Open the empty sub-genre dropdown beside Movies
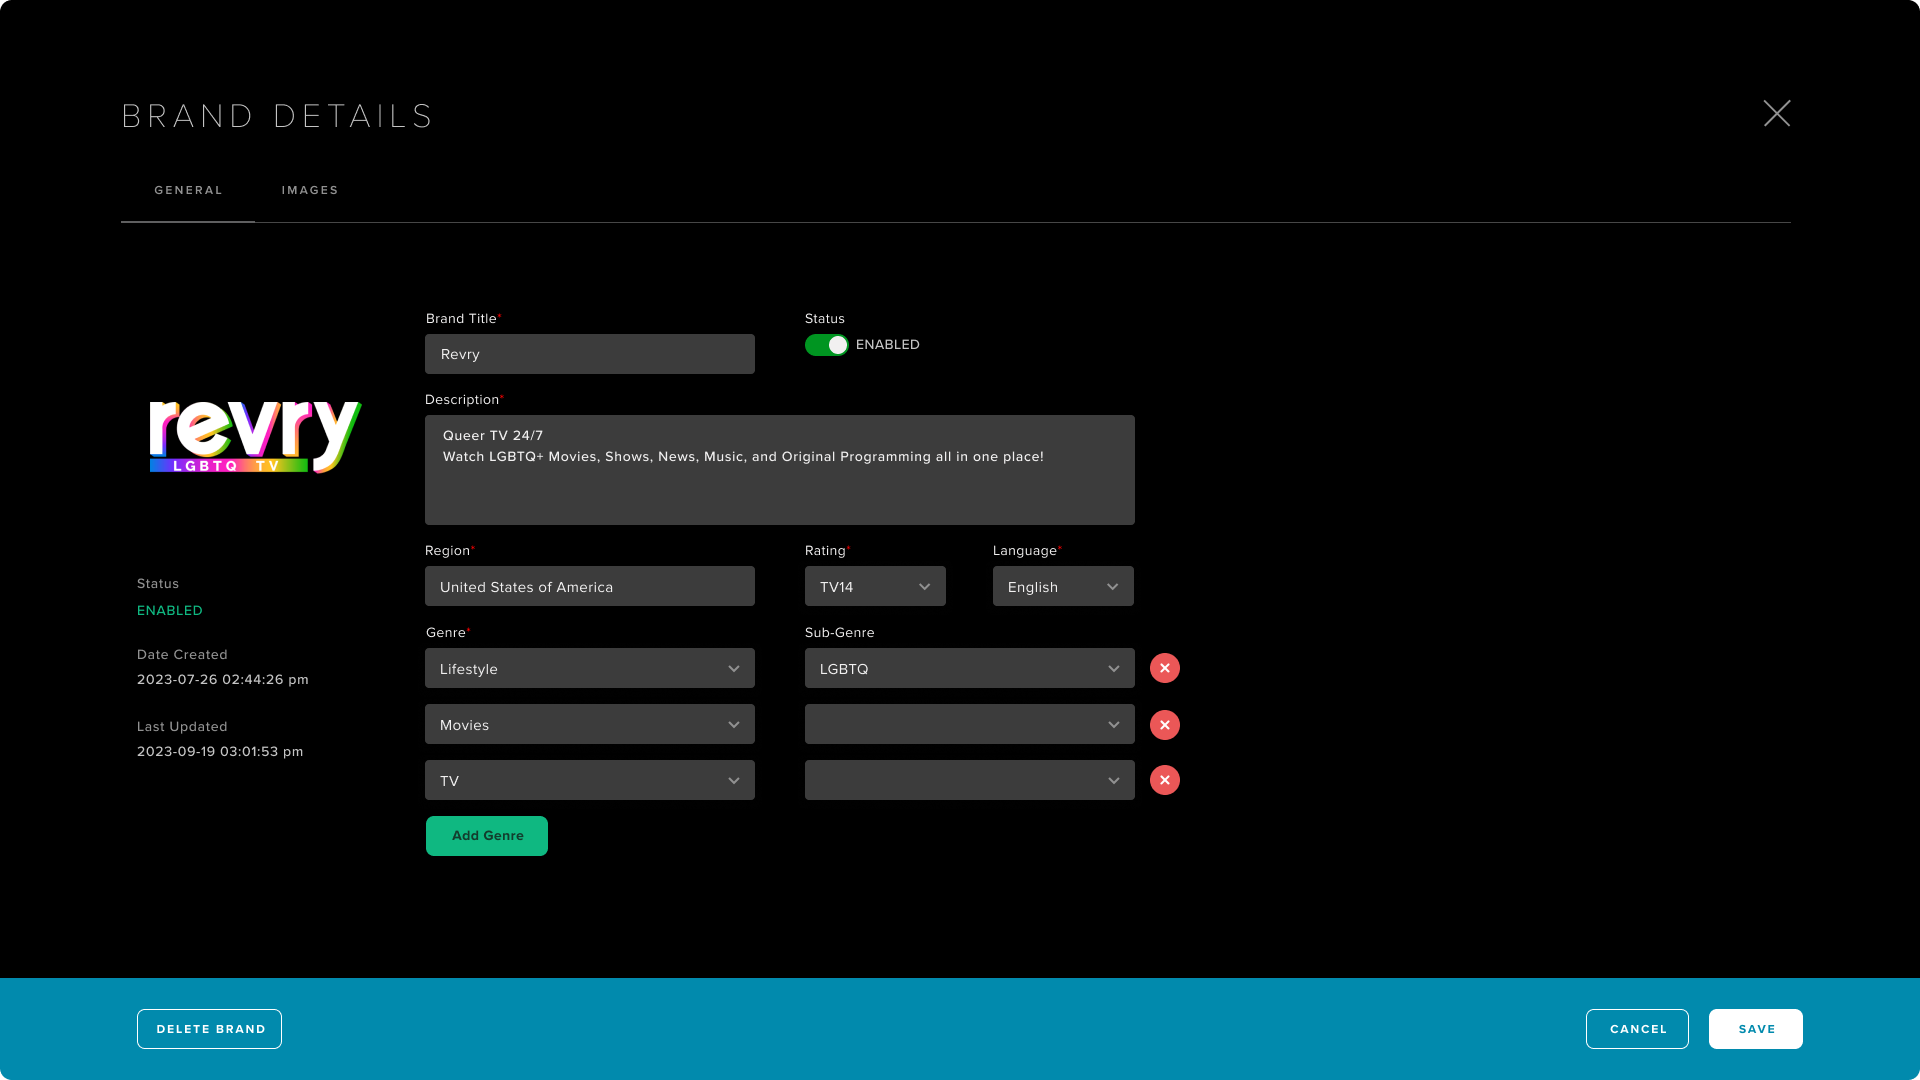 [x=970, y=724]
